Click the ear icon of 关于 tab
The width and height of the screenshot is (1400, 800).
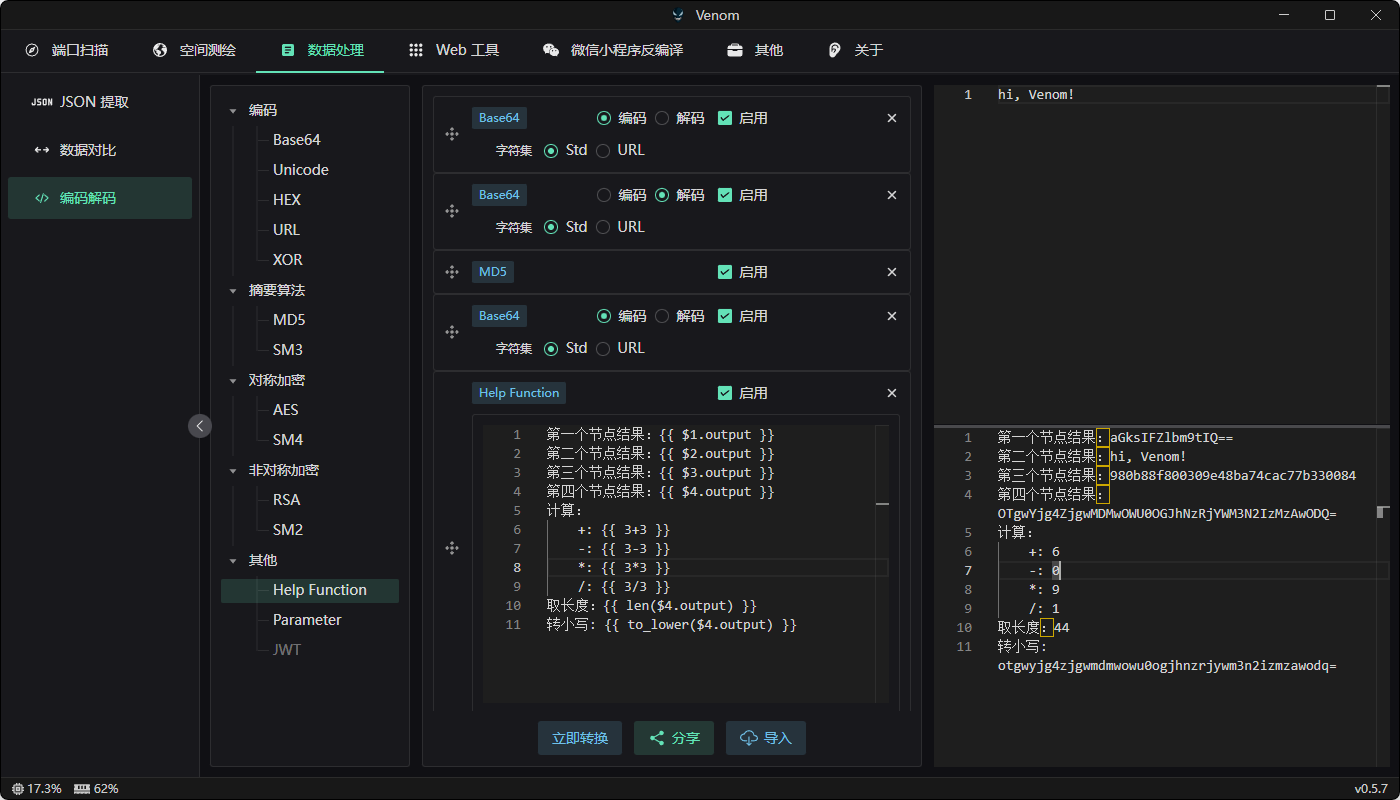pyautogui.click(x=835, y=50)
